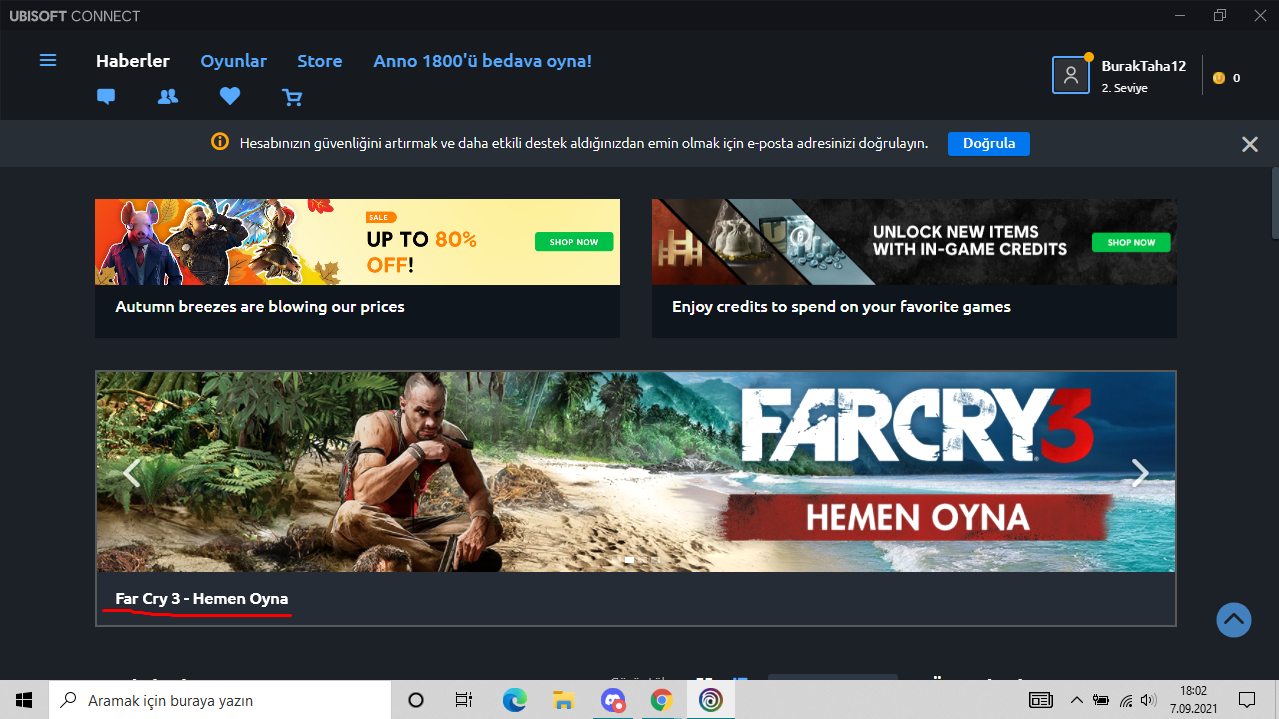This screenshot has height=719, width=1279.
Task: Open the hamburger menu
Action: click(x=48, y=61)
